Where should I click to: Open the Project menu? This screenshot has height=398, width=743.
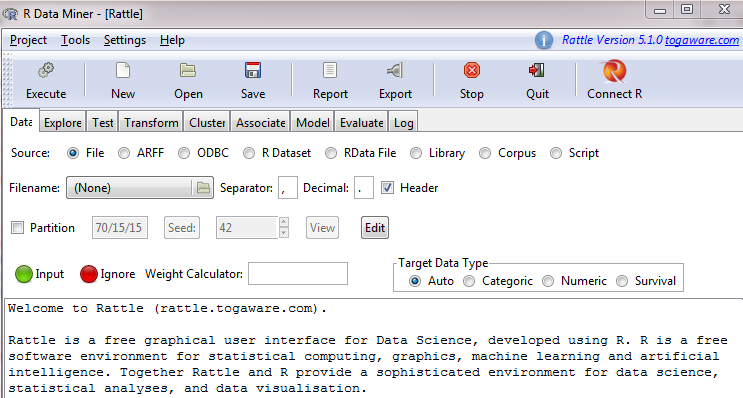click(28, 40)
